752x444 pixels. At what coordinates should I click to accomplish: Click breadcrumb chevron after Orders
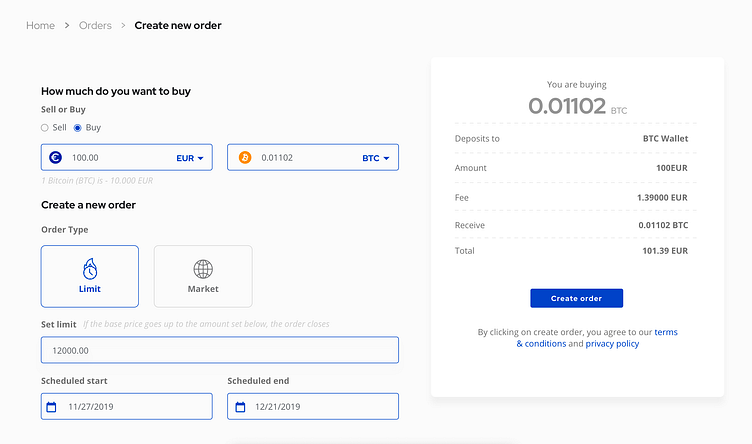tap(123, 25)
